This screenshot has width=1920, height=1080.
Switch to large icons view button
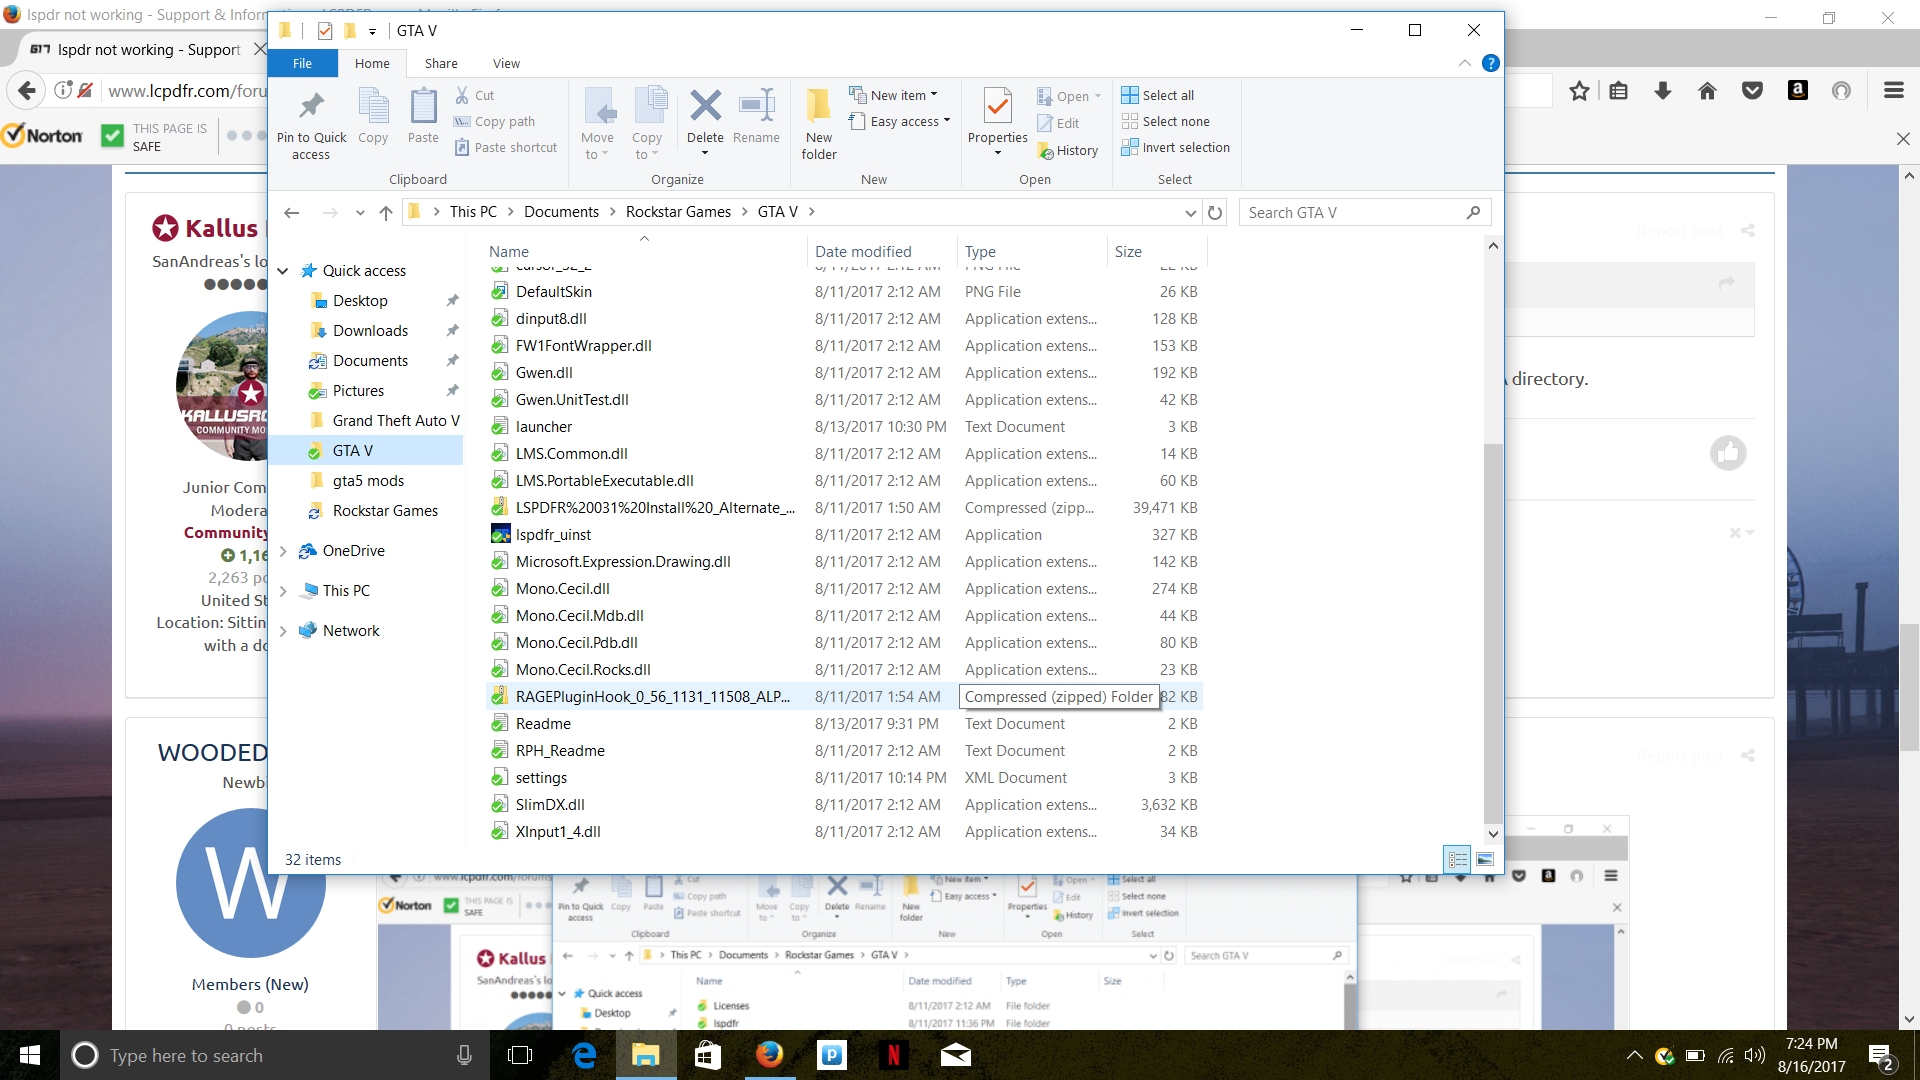(1485, 859)
